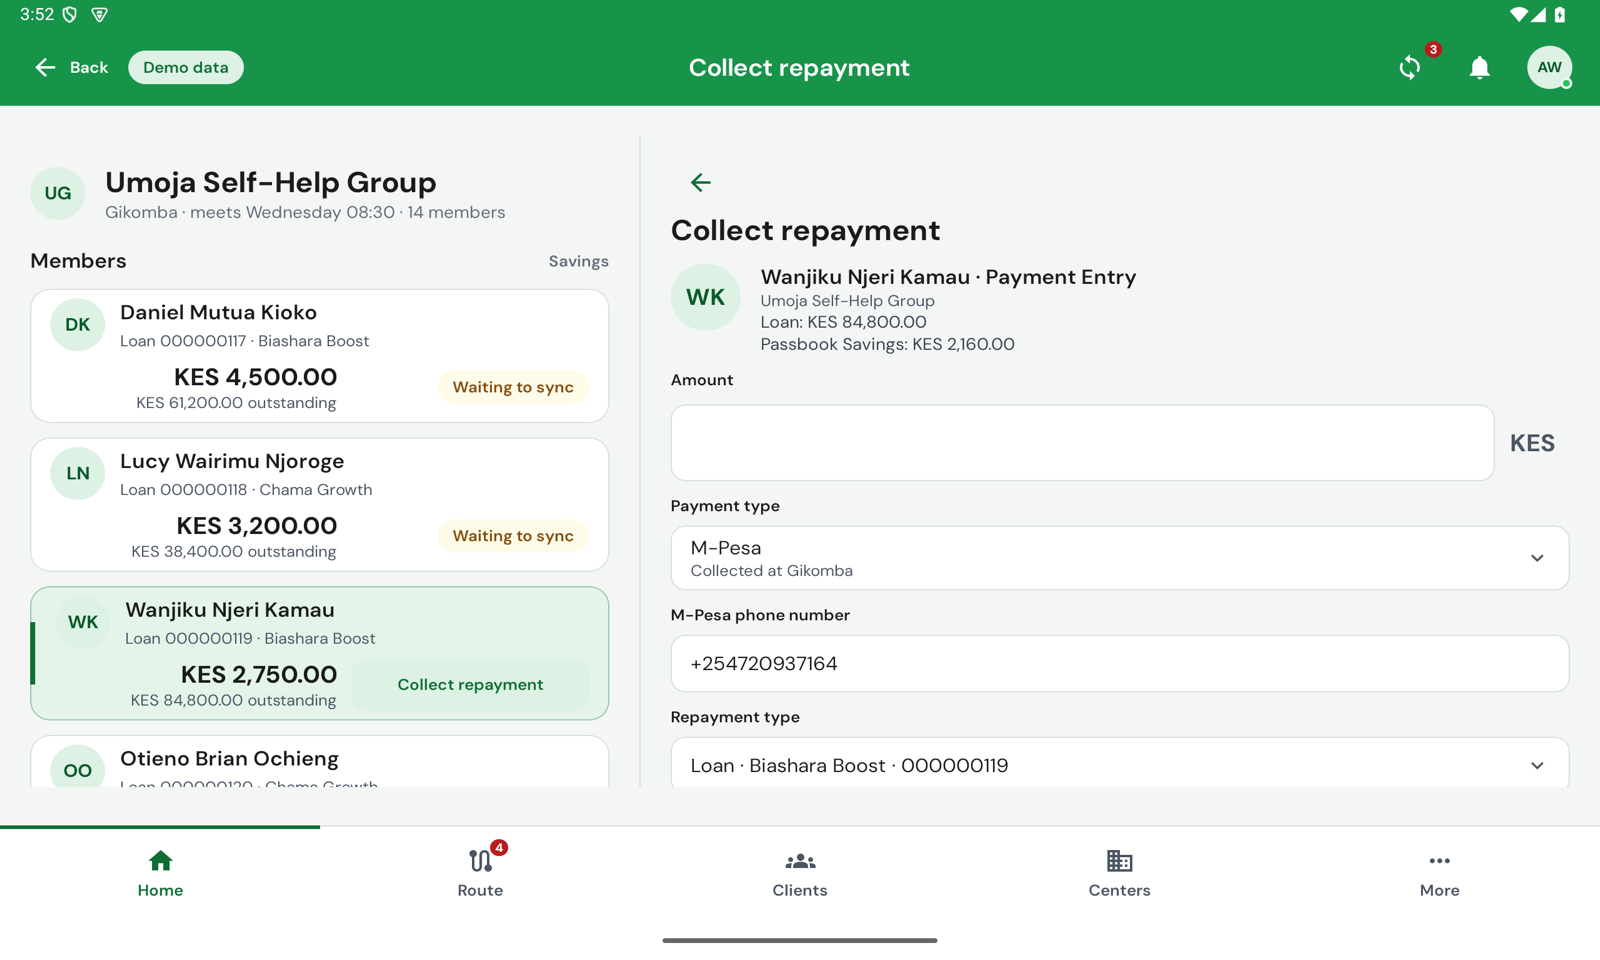Open the notifications bell

click(x=1479, y=67)
